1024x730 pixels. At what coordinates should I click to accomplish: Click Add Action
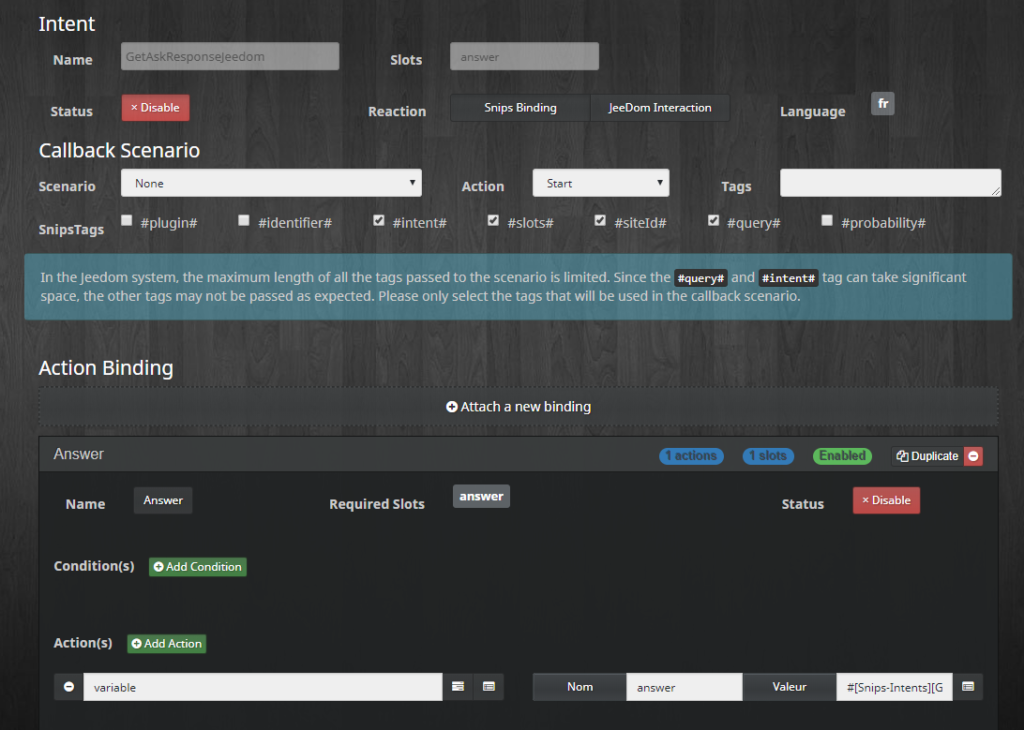click(167, 644)
